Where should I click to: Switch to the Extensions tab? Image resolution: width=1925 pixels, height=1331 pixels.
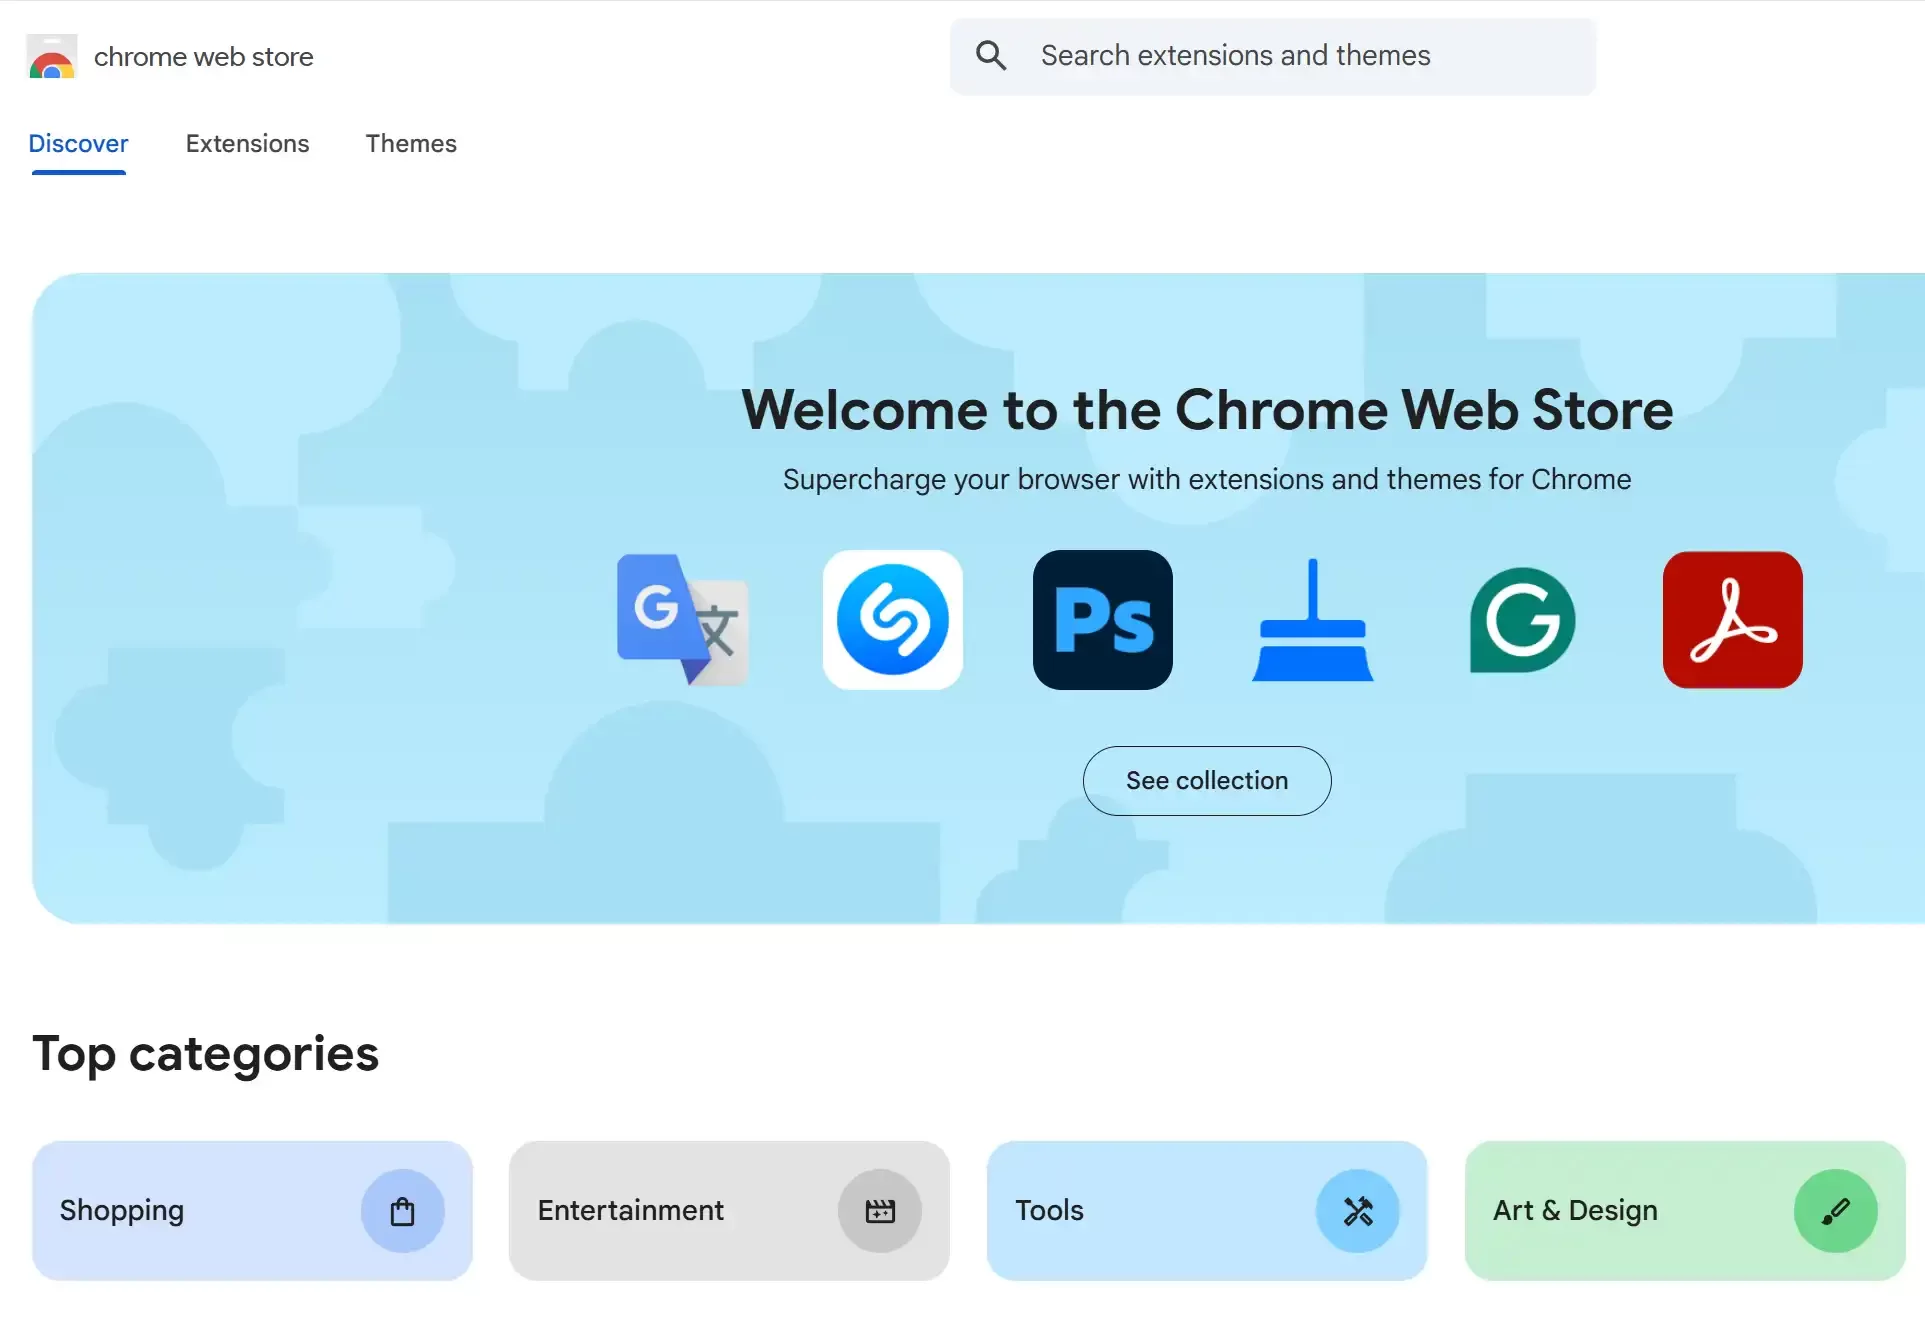pyautogui.click(x=248, y=144)
